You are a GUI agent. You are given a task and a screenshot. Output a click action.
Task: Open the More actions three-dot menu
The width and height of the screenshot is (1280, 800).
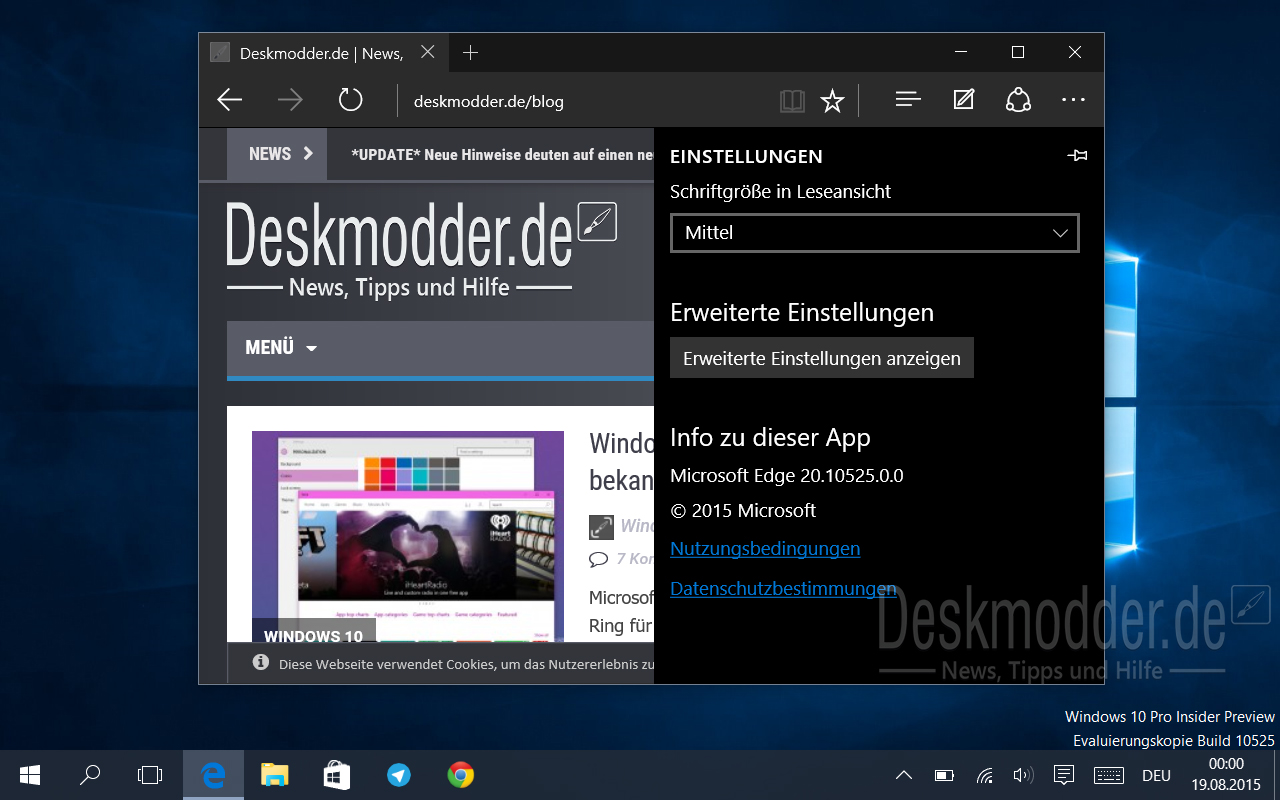pos(1073,100)
